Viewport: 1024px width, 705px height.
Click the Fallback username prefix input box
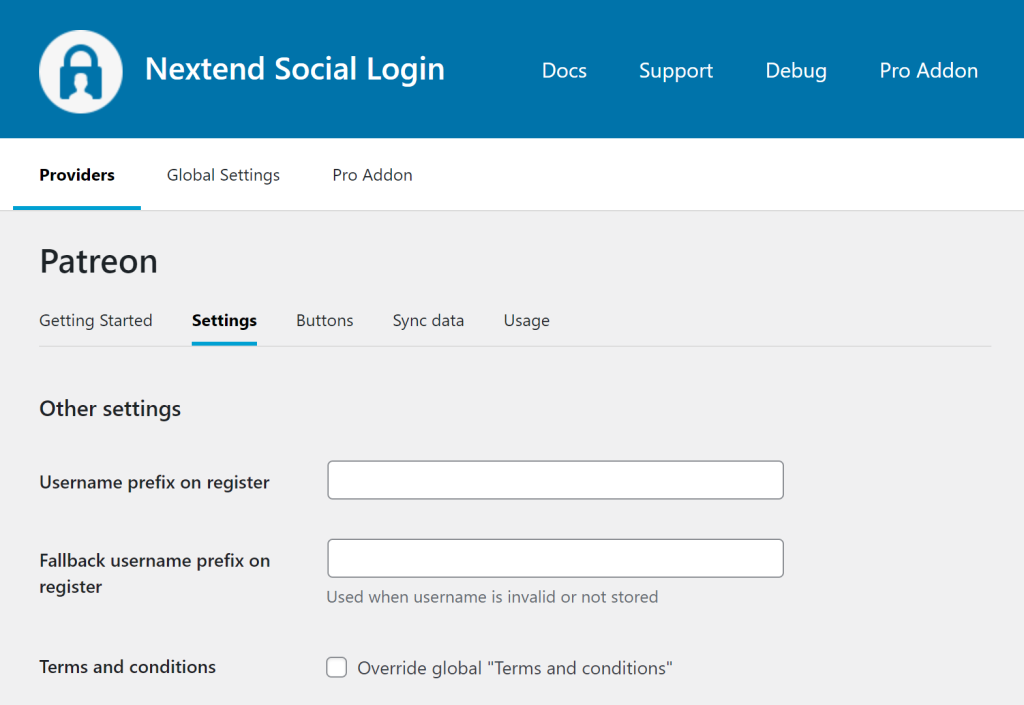555,558
